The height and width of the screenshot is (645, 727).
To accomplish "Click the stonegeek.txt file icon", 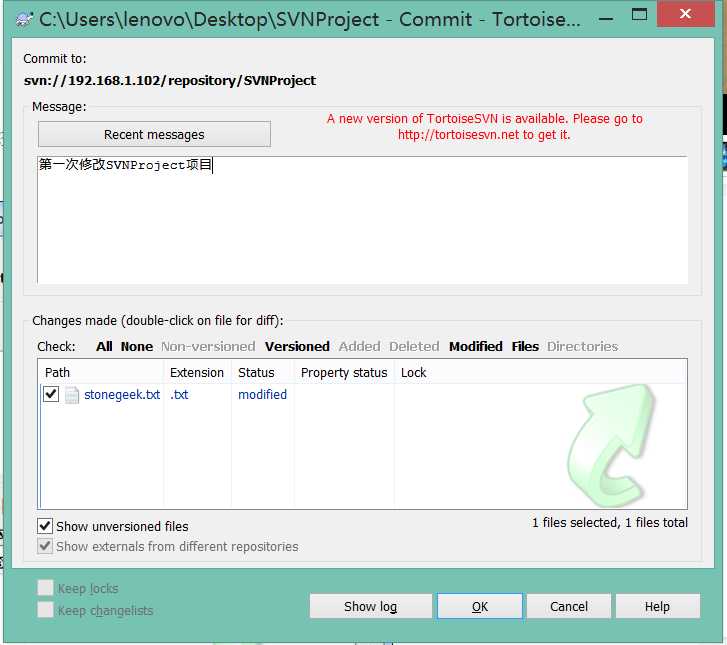I will [x=72, y=395].
